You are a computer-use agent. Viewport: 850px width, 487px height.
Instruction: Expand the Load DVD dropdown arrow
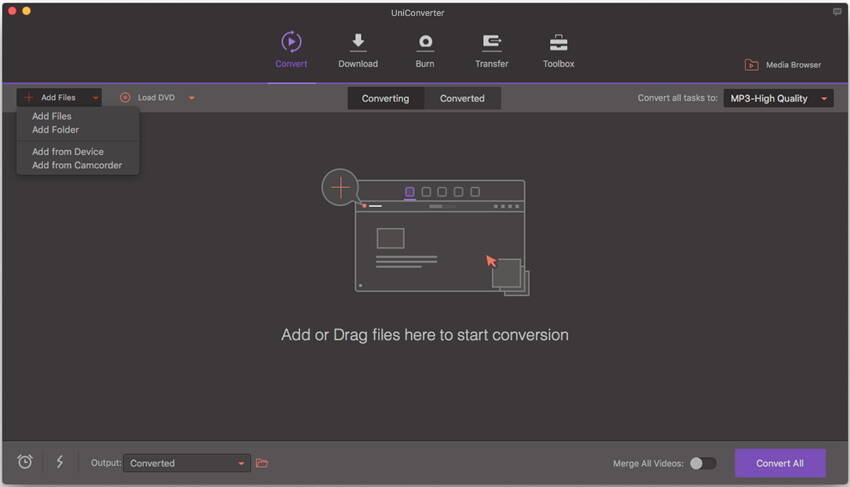191,98
